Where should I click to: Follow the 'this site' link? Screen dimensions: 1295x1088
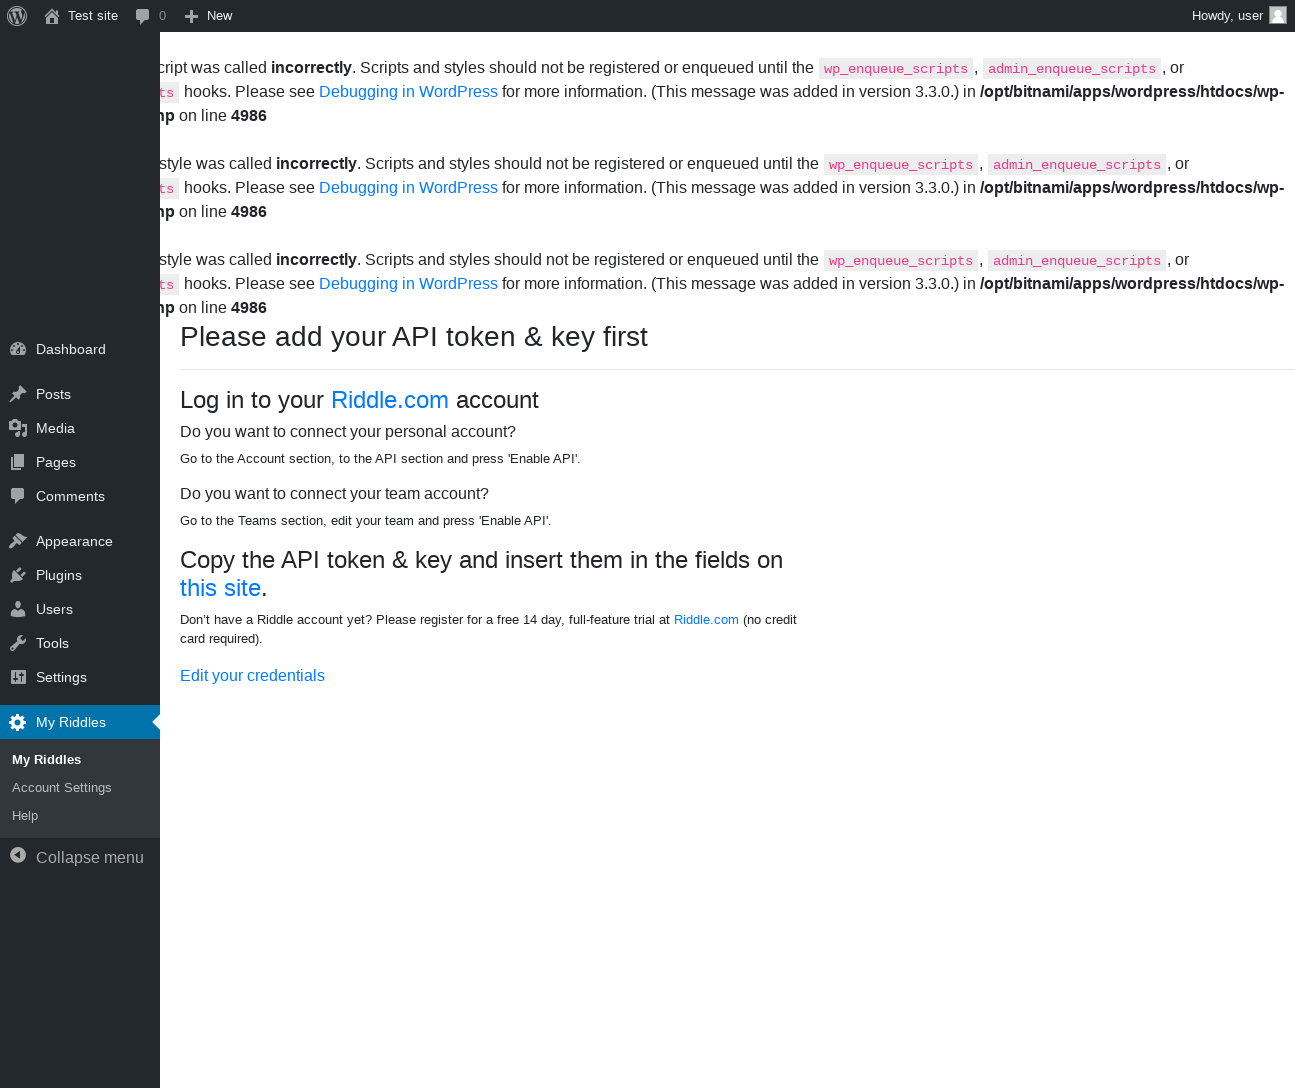pyautogui.click(x=220, y=588)
